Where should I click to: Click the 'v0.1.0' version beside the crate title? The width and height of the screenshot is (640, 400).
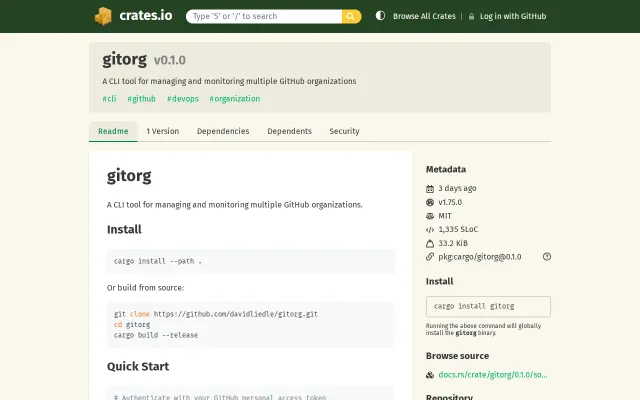[169, 60]
